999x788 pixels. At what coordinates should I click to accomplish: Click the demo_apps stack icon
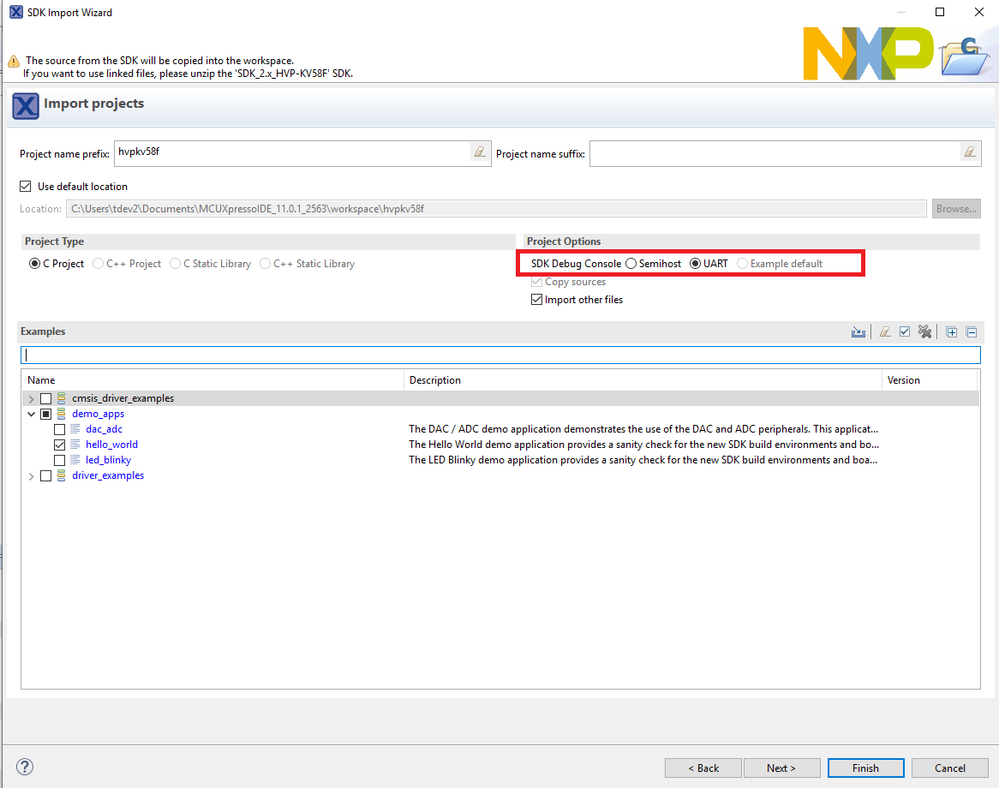click(61, 414)
